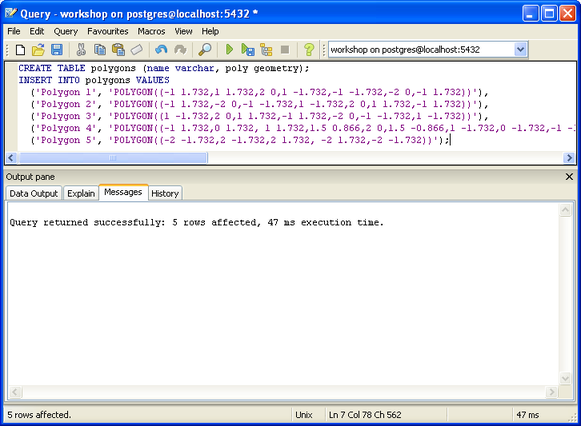Open the Favourites menu
The height and width of the screenshot is (426, 581).
108,31
